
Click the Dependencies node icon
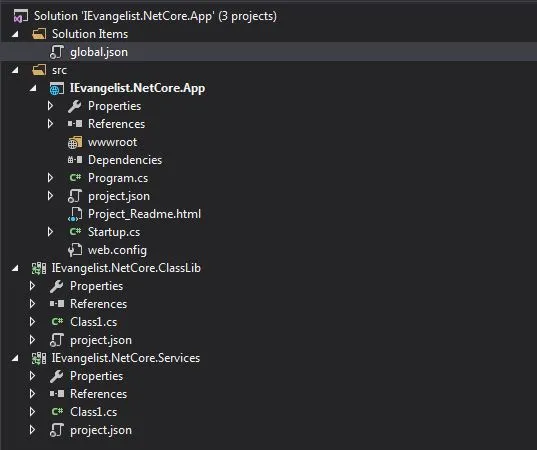(75, 160)
